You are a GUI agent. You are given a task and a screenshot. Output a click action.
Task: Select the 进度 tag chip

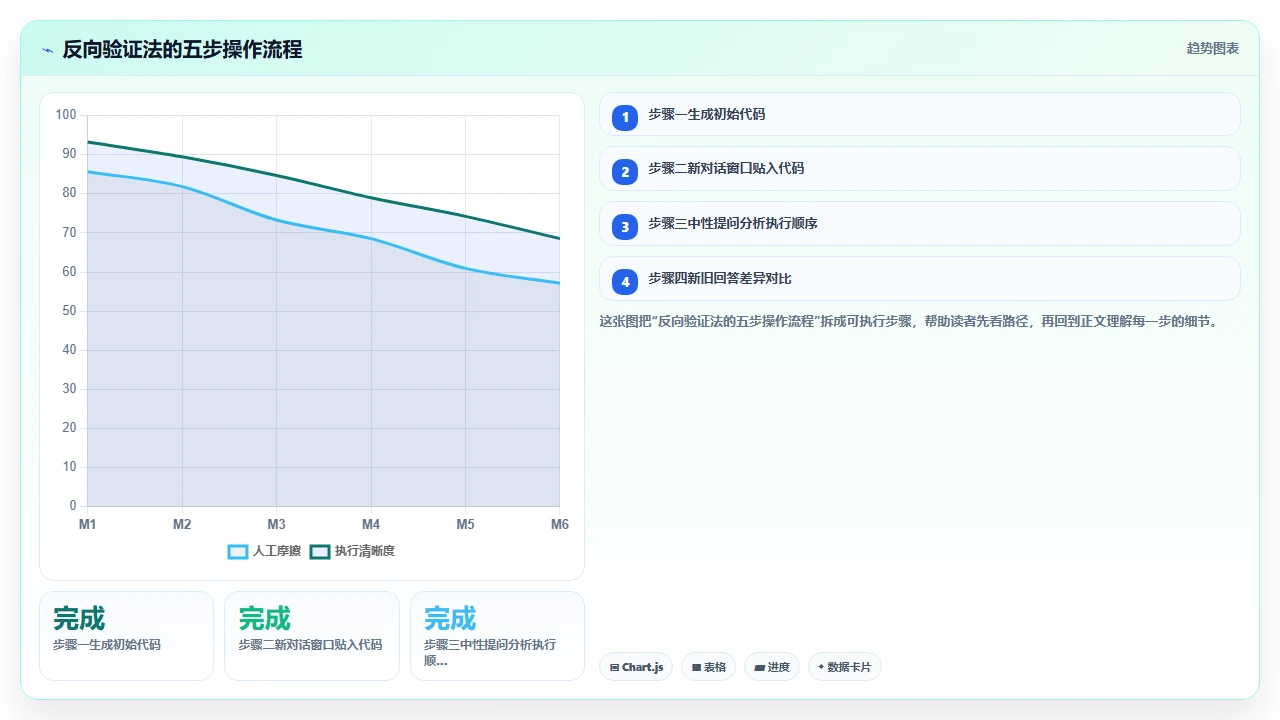[x=772, y=667]
